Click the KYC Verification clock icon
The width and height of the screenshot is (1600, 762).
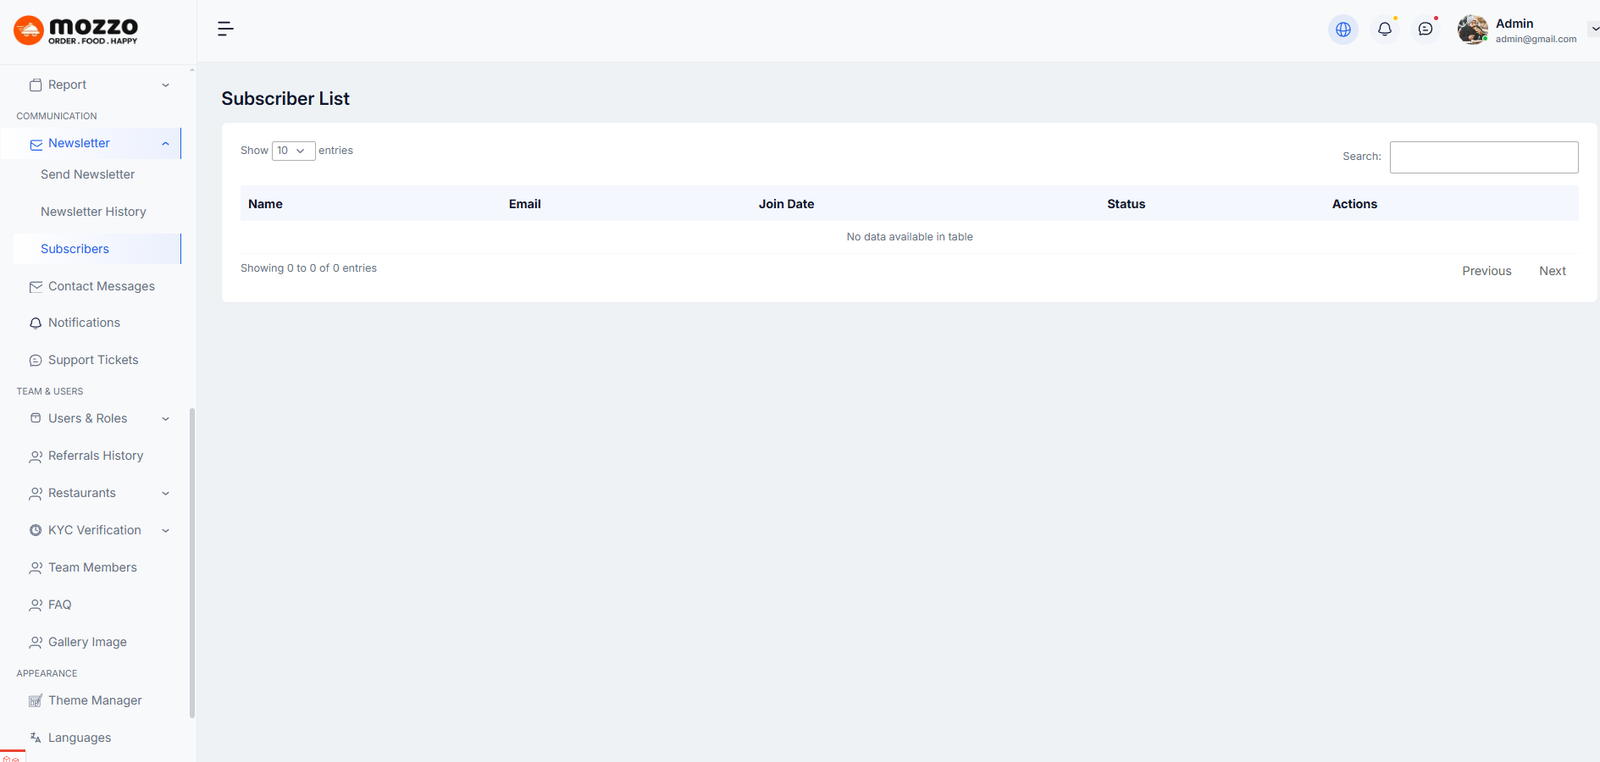tap(36, 531)
